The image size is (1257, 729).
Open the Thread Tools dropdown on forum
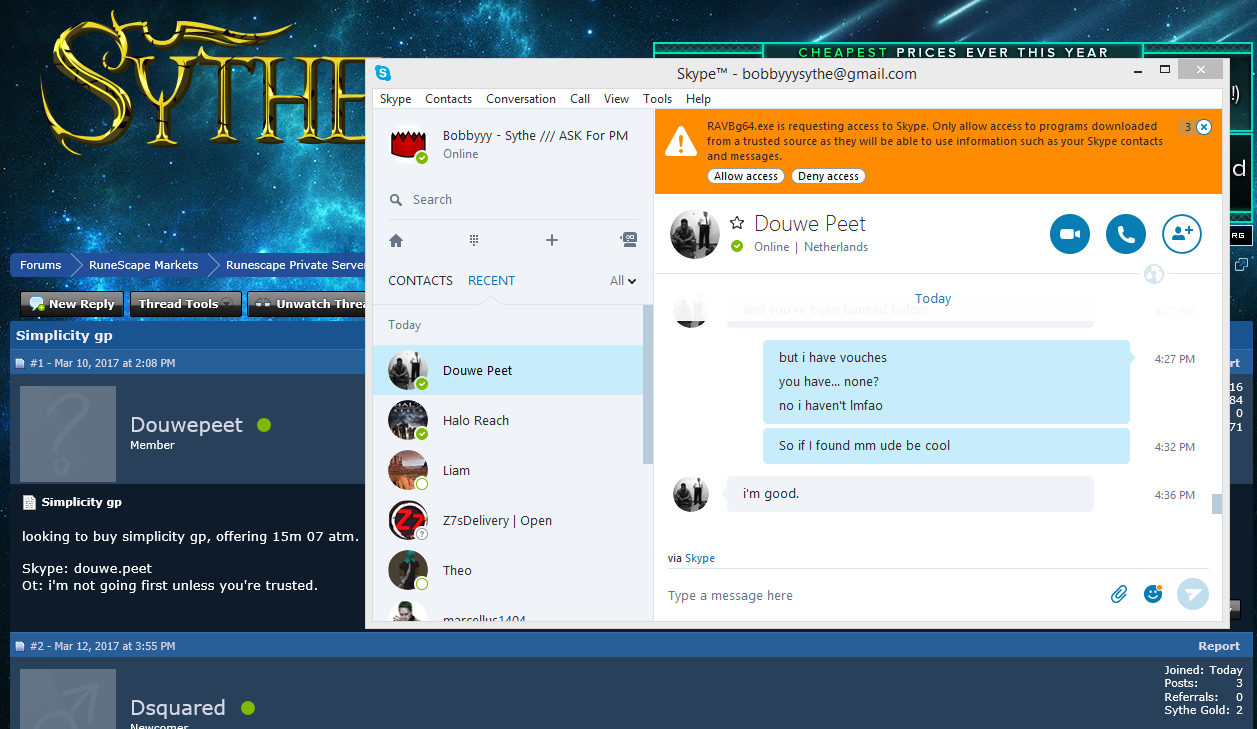coord(186,304)
